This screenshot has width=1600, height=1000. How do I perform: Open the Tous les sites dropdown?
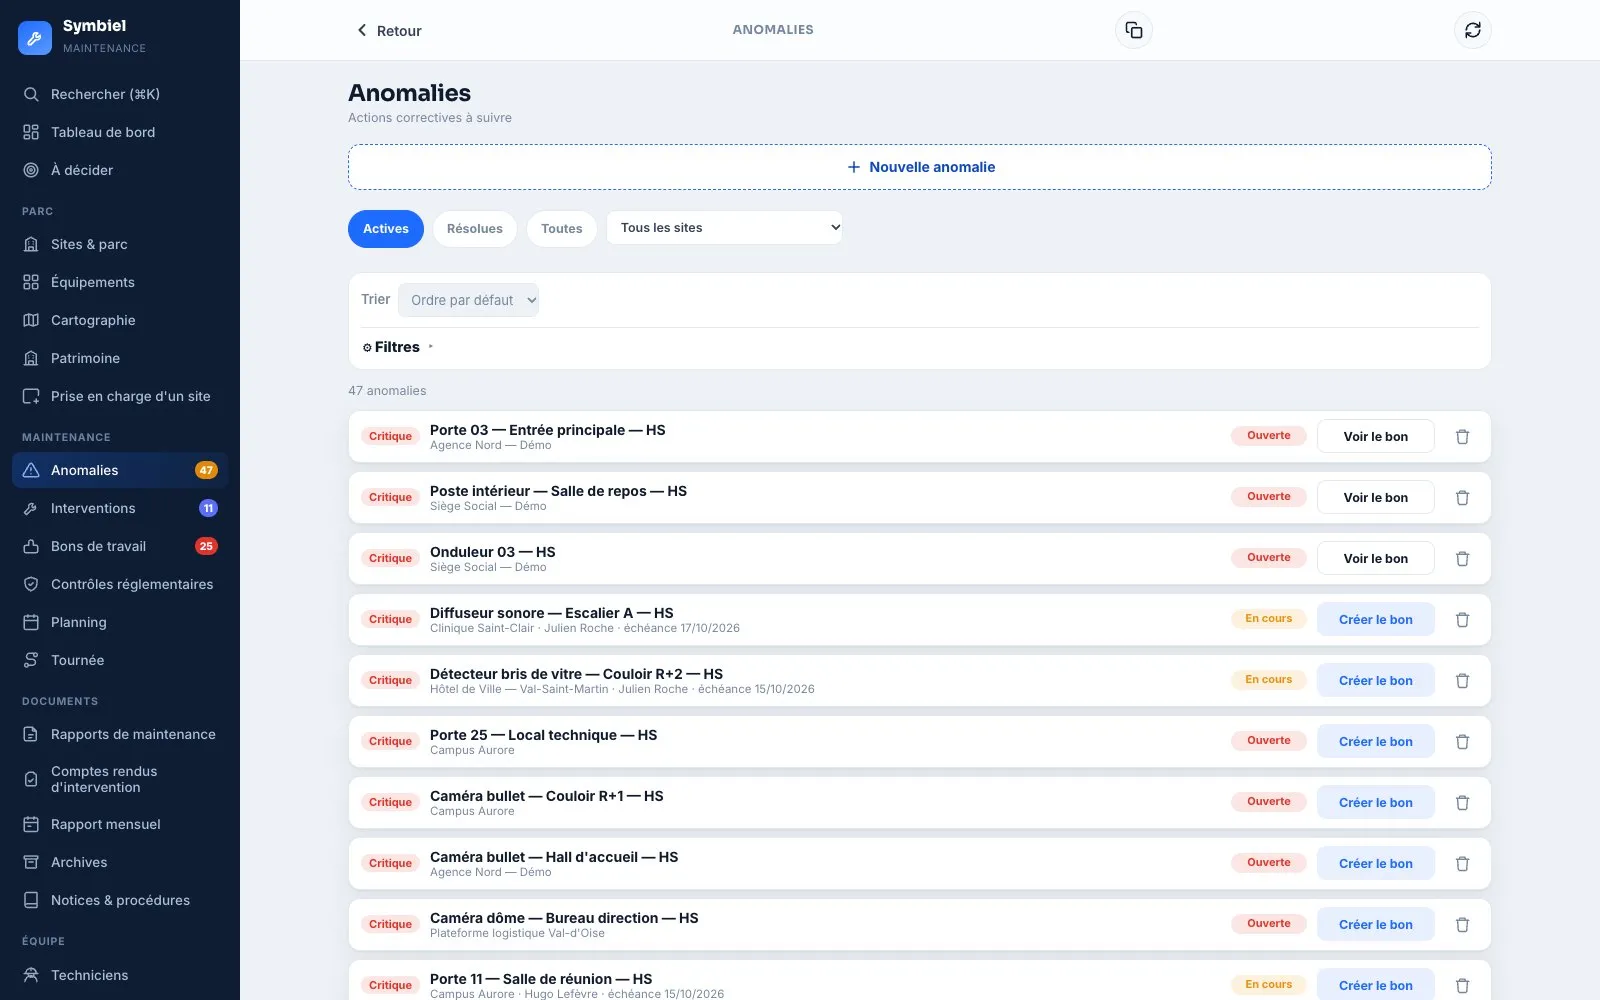point(725,228)
